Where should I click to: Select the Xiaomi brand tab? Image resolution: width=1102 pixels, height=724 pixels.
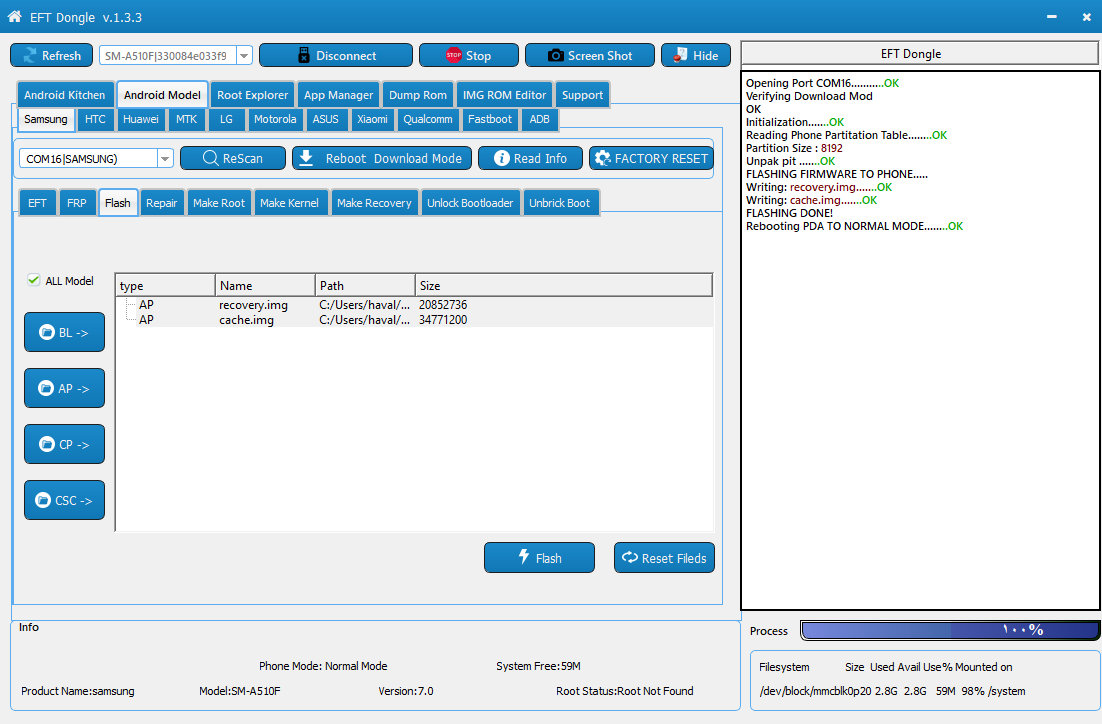point(372,119)
